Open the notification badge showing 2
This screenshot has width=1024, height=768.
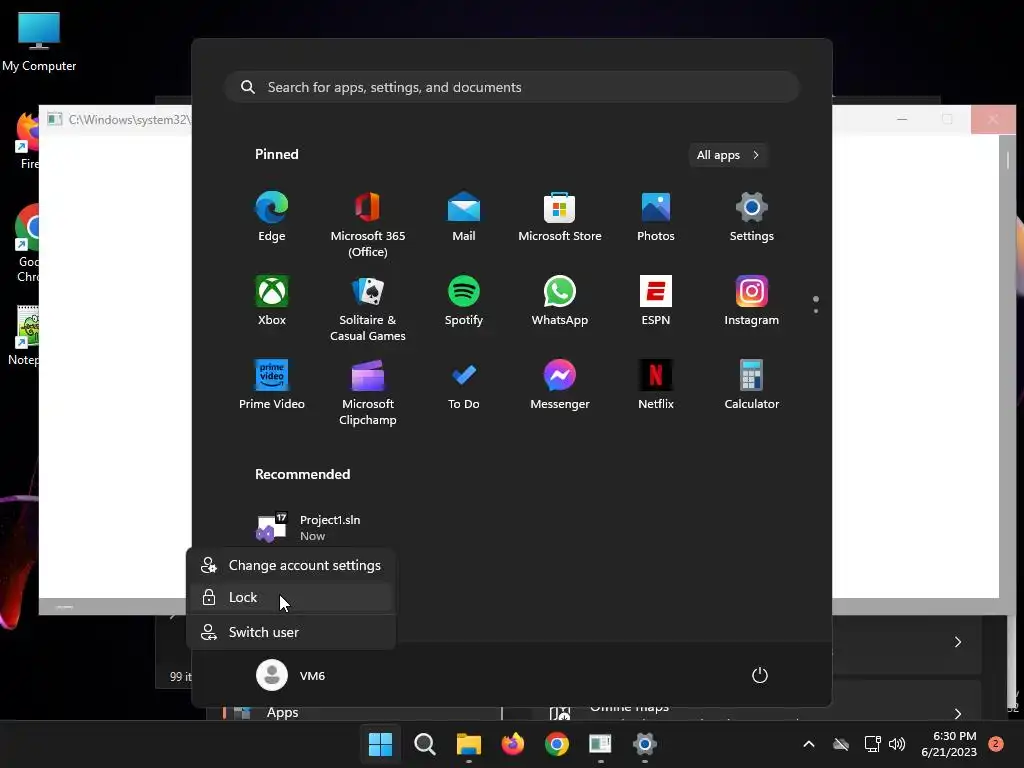point(996,744)
